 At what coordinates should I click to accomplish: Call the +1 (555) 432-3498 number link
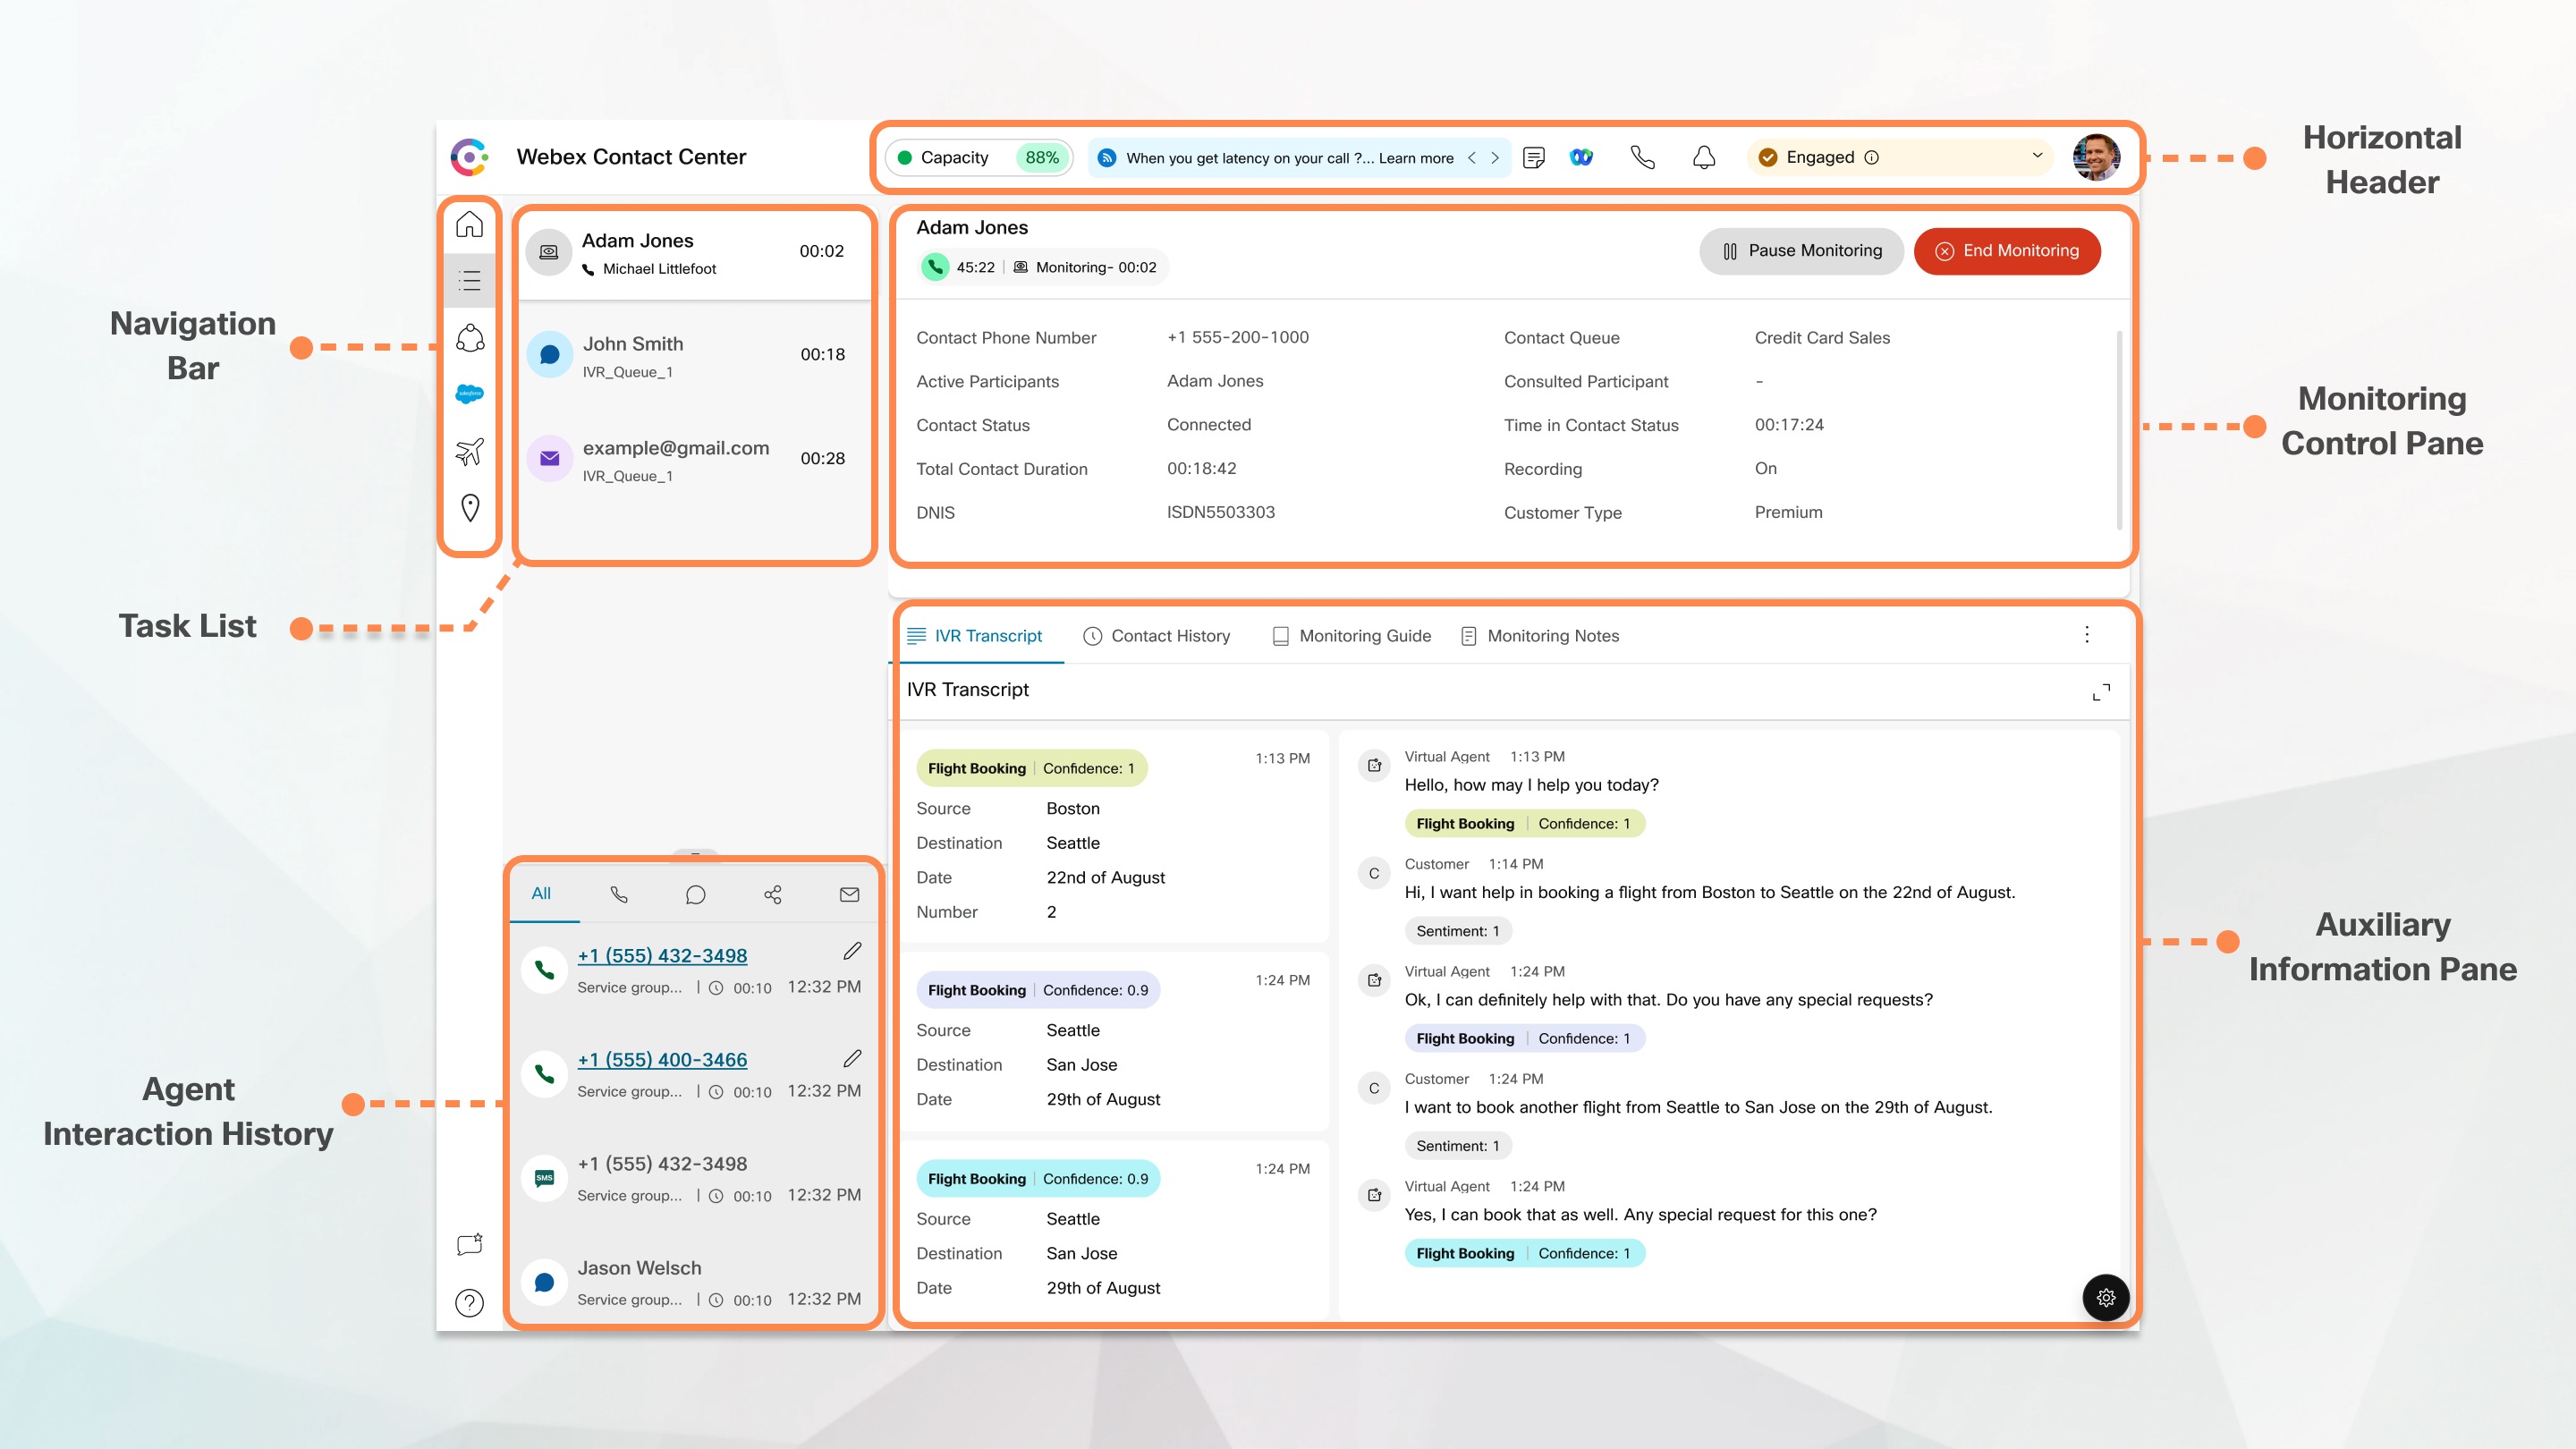tap(663, 955)
